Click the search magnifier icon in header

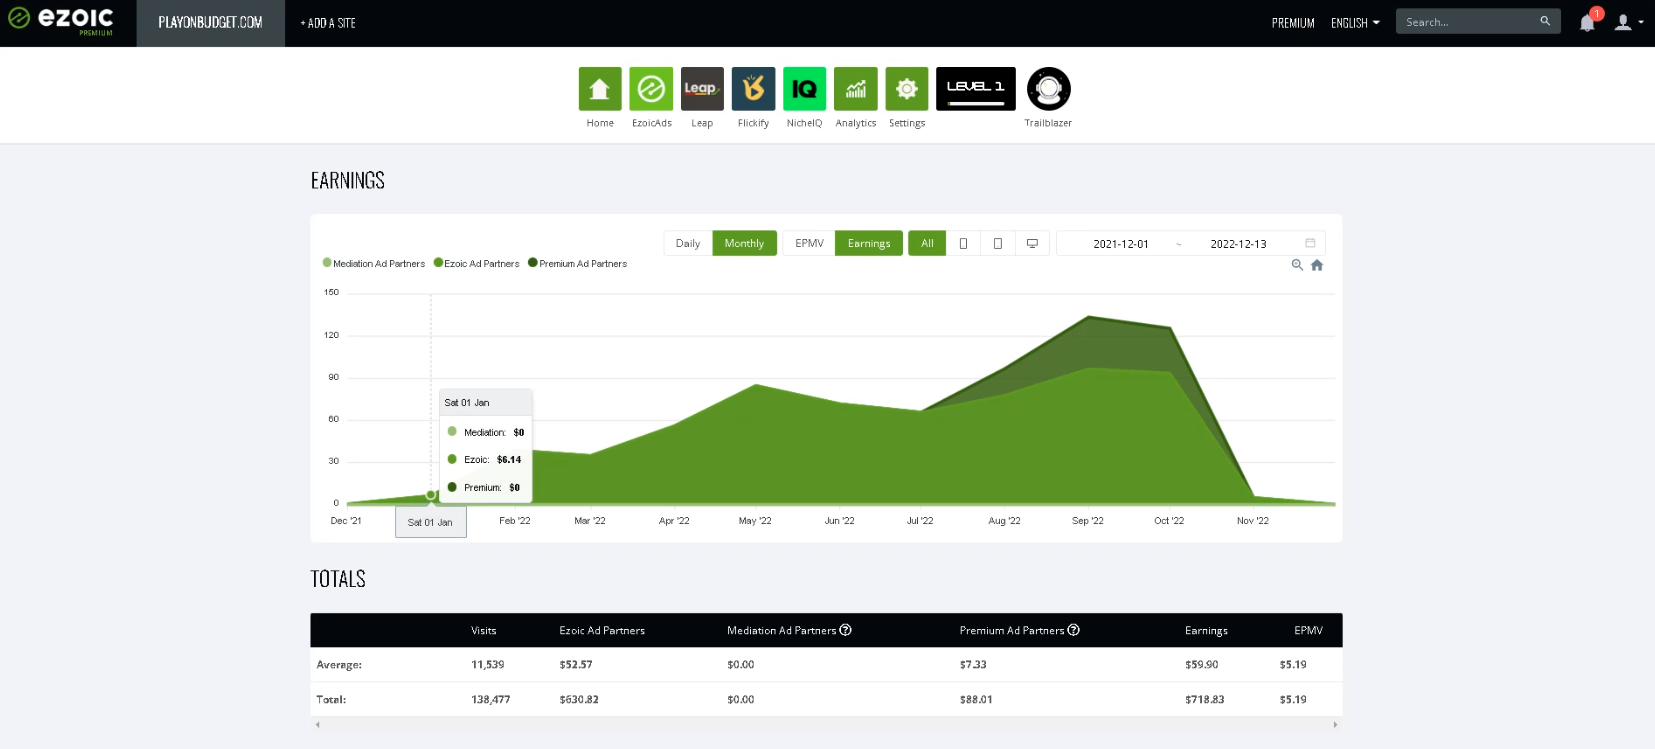[1545, 21]
